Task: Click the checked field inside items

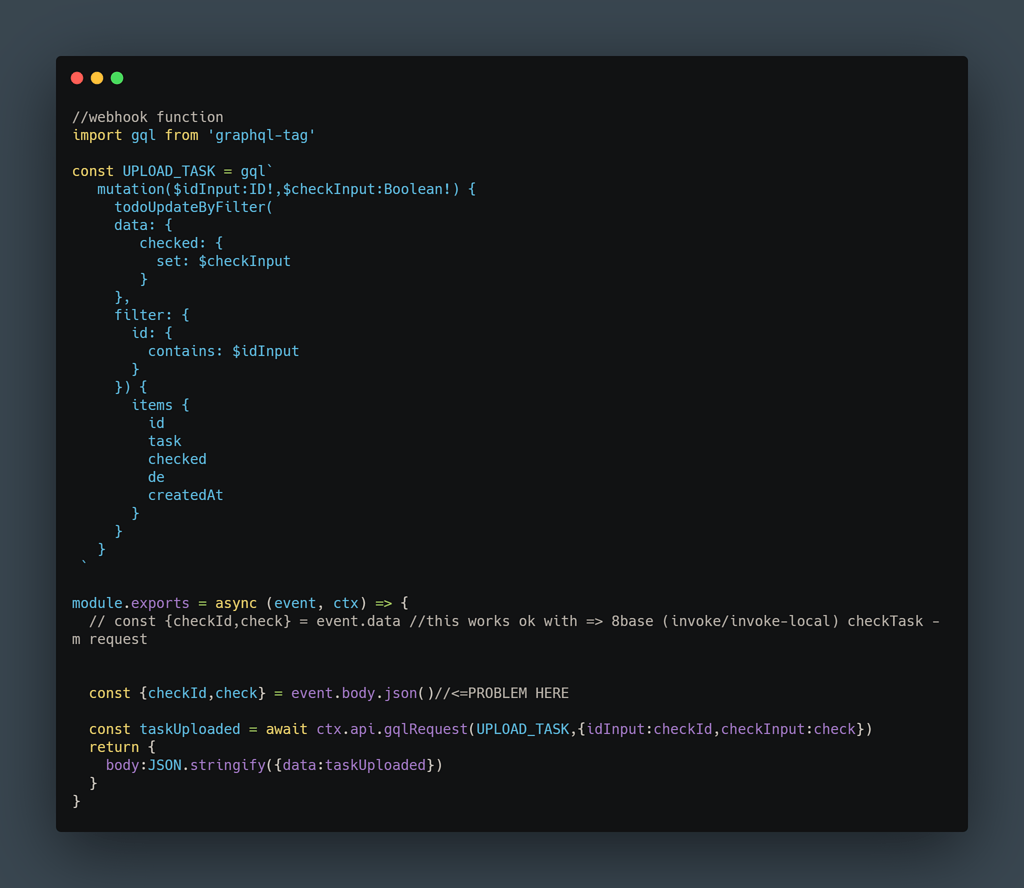Action: 177,458
